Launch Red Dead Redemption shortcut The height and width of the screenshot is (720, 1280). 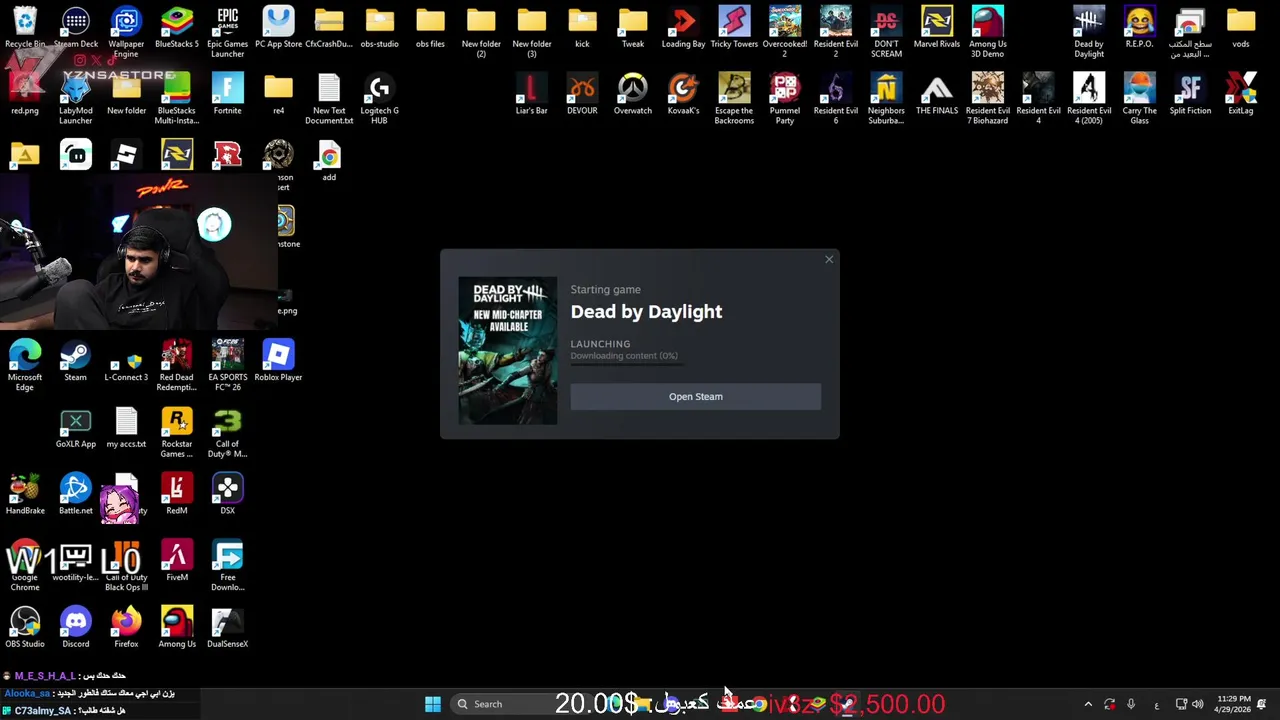(177, 365)
